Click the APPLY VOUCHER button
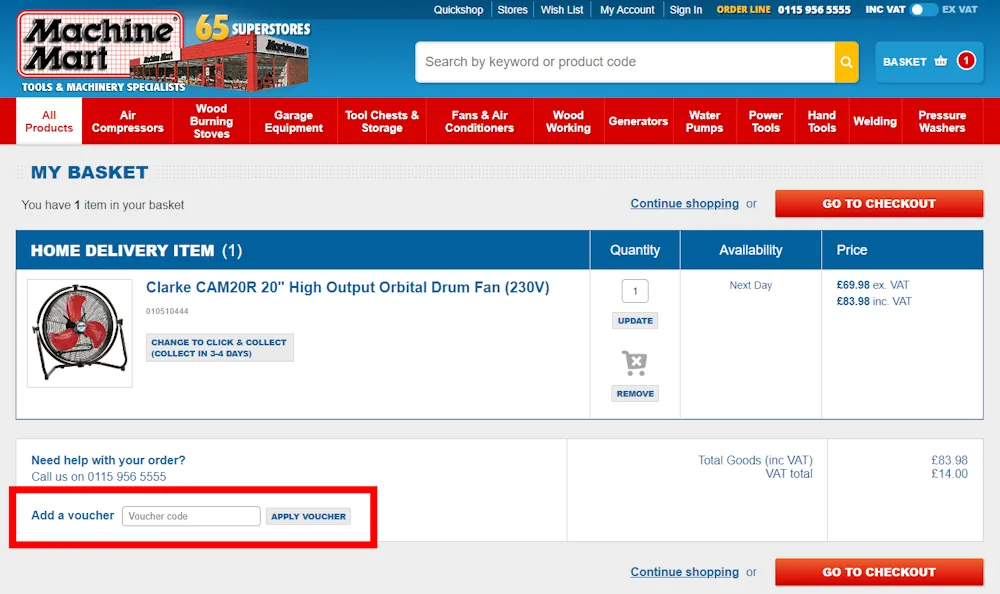Screen dimensions: 1000x594 pos(308,516)
